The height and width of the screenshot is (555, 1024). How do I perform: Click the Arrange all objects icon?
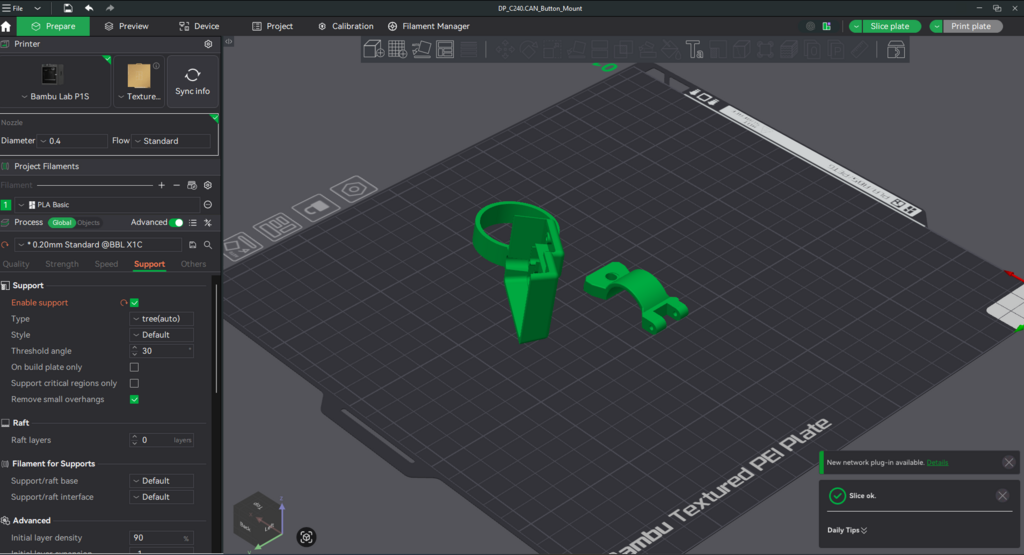coord(445,50)
